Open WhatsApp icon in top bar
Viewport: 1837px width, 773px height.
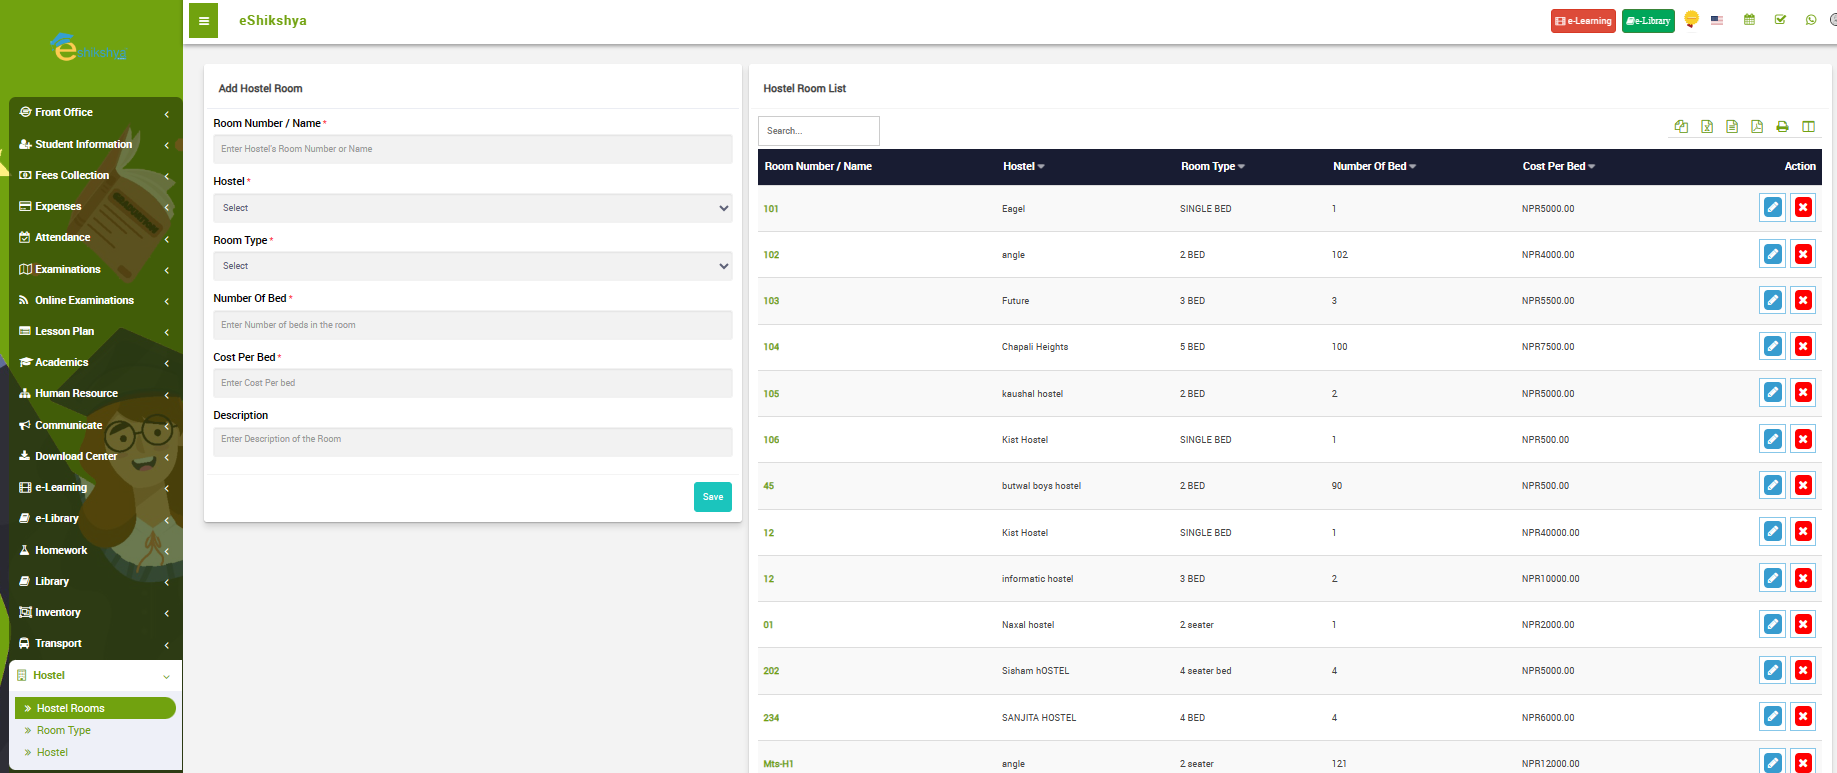click(x=1810, y=20)
